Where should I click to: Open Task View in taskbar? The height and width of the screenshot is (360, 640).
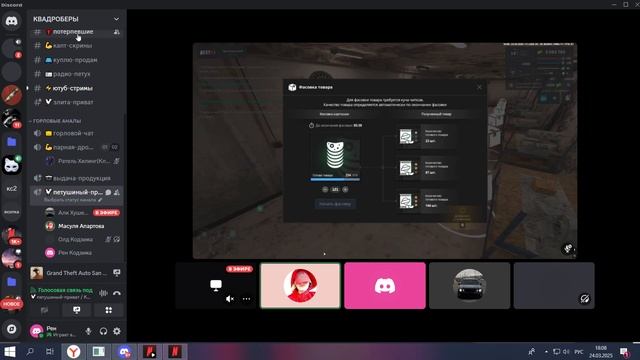tap(50, 351)
